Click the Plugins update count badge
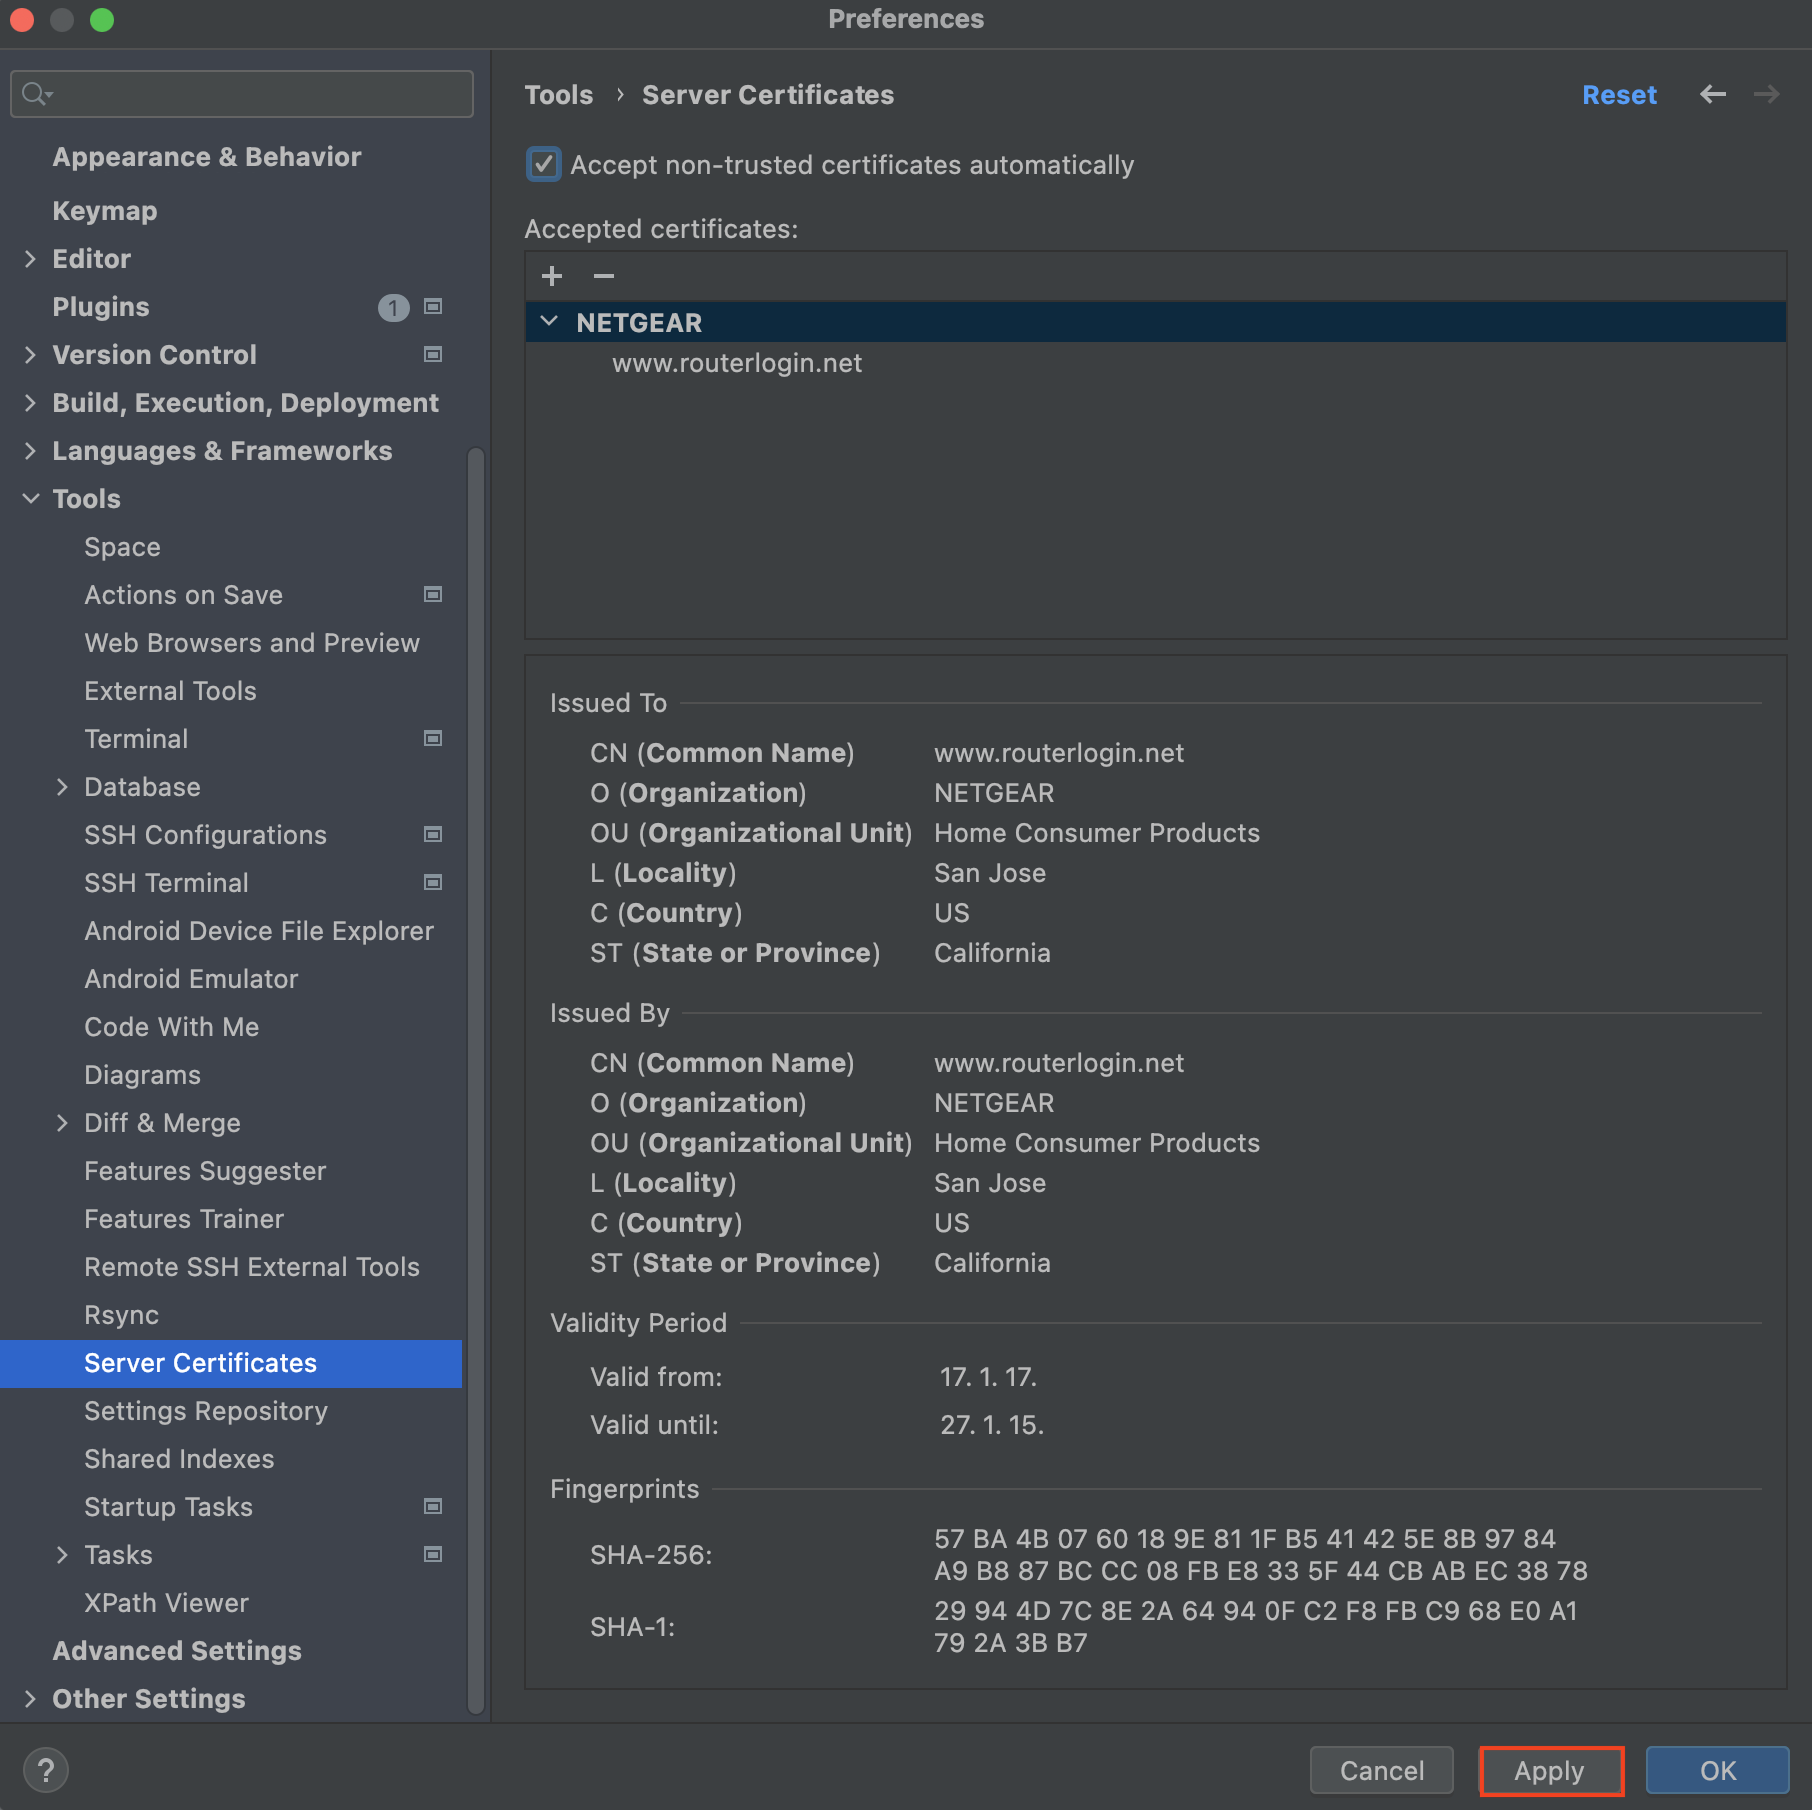1812x1810 pixels. pos(393,307)
